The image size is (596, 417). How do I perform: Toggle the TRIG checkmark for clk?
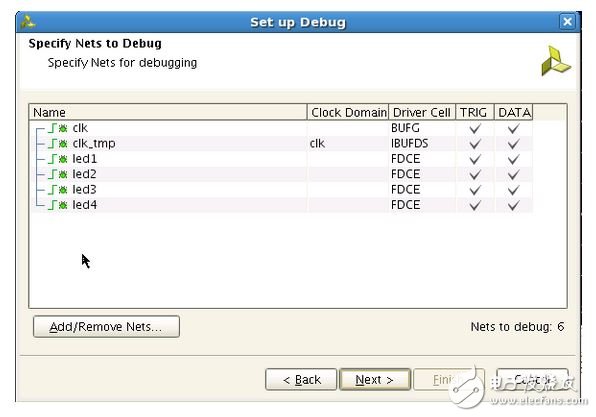click(x=475, y=128)
